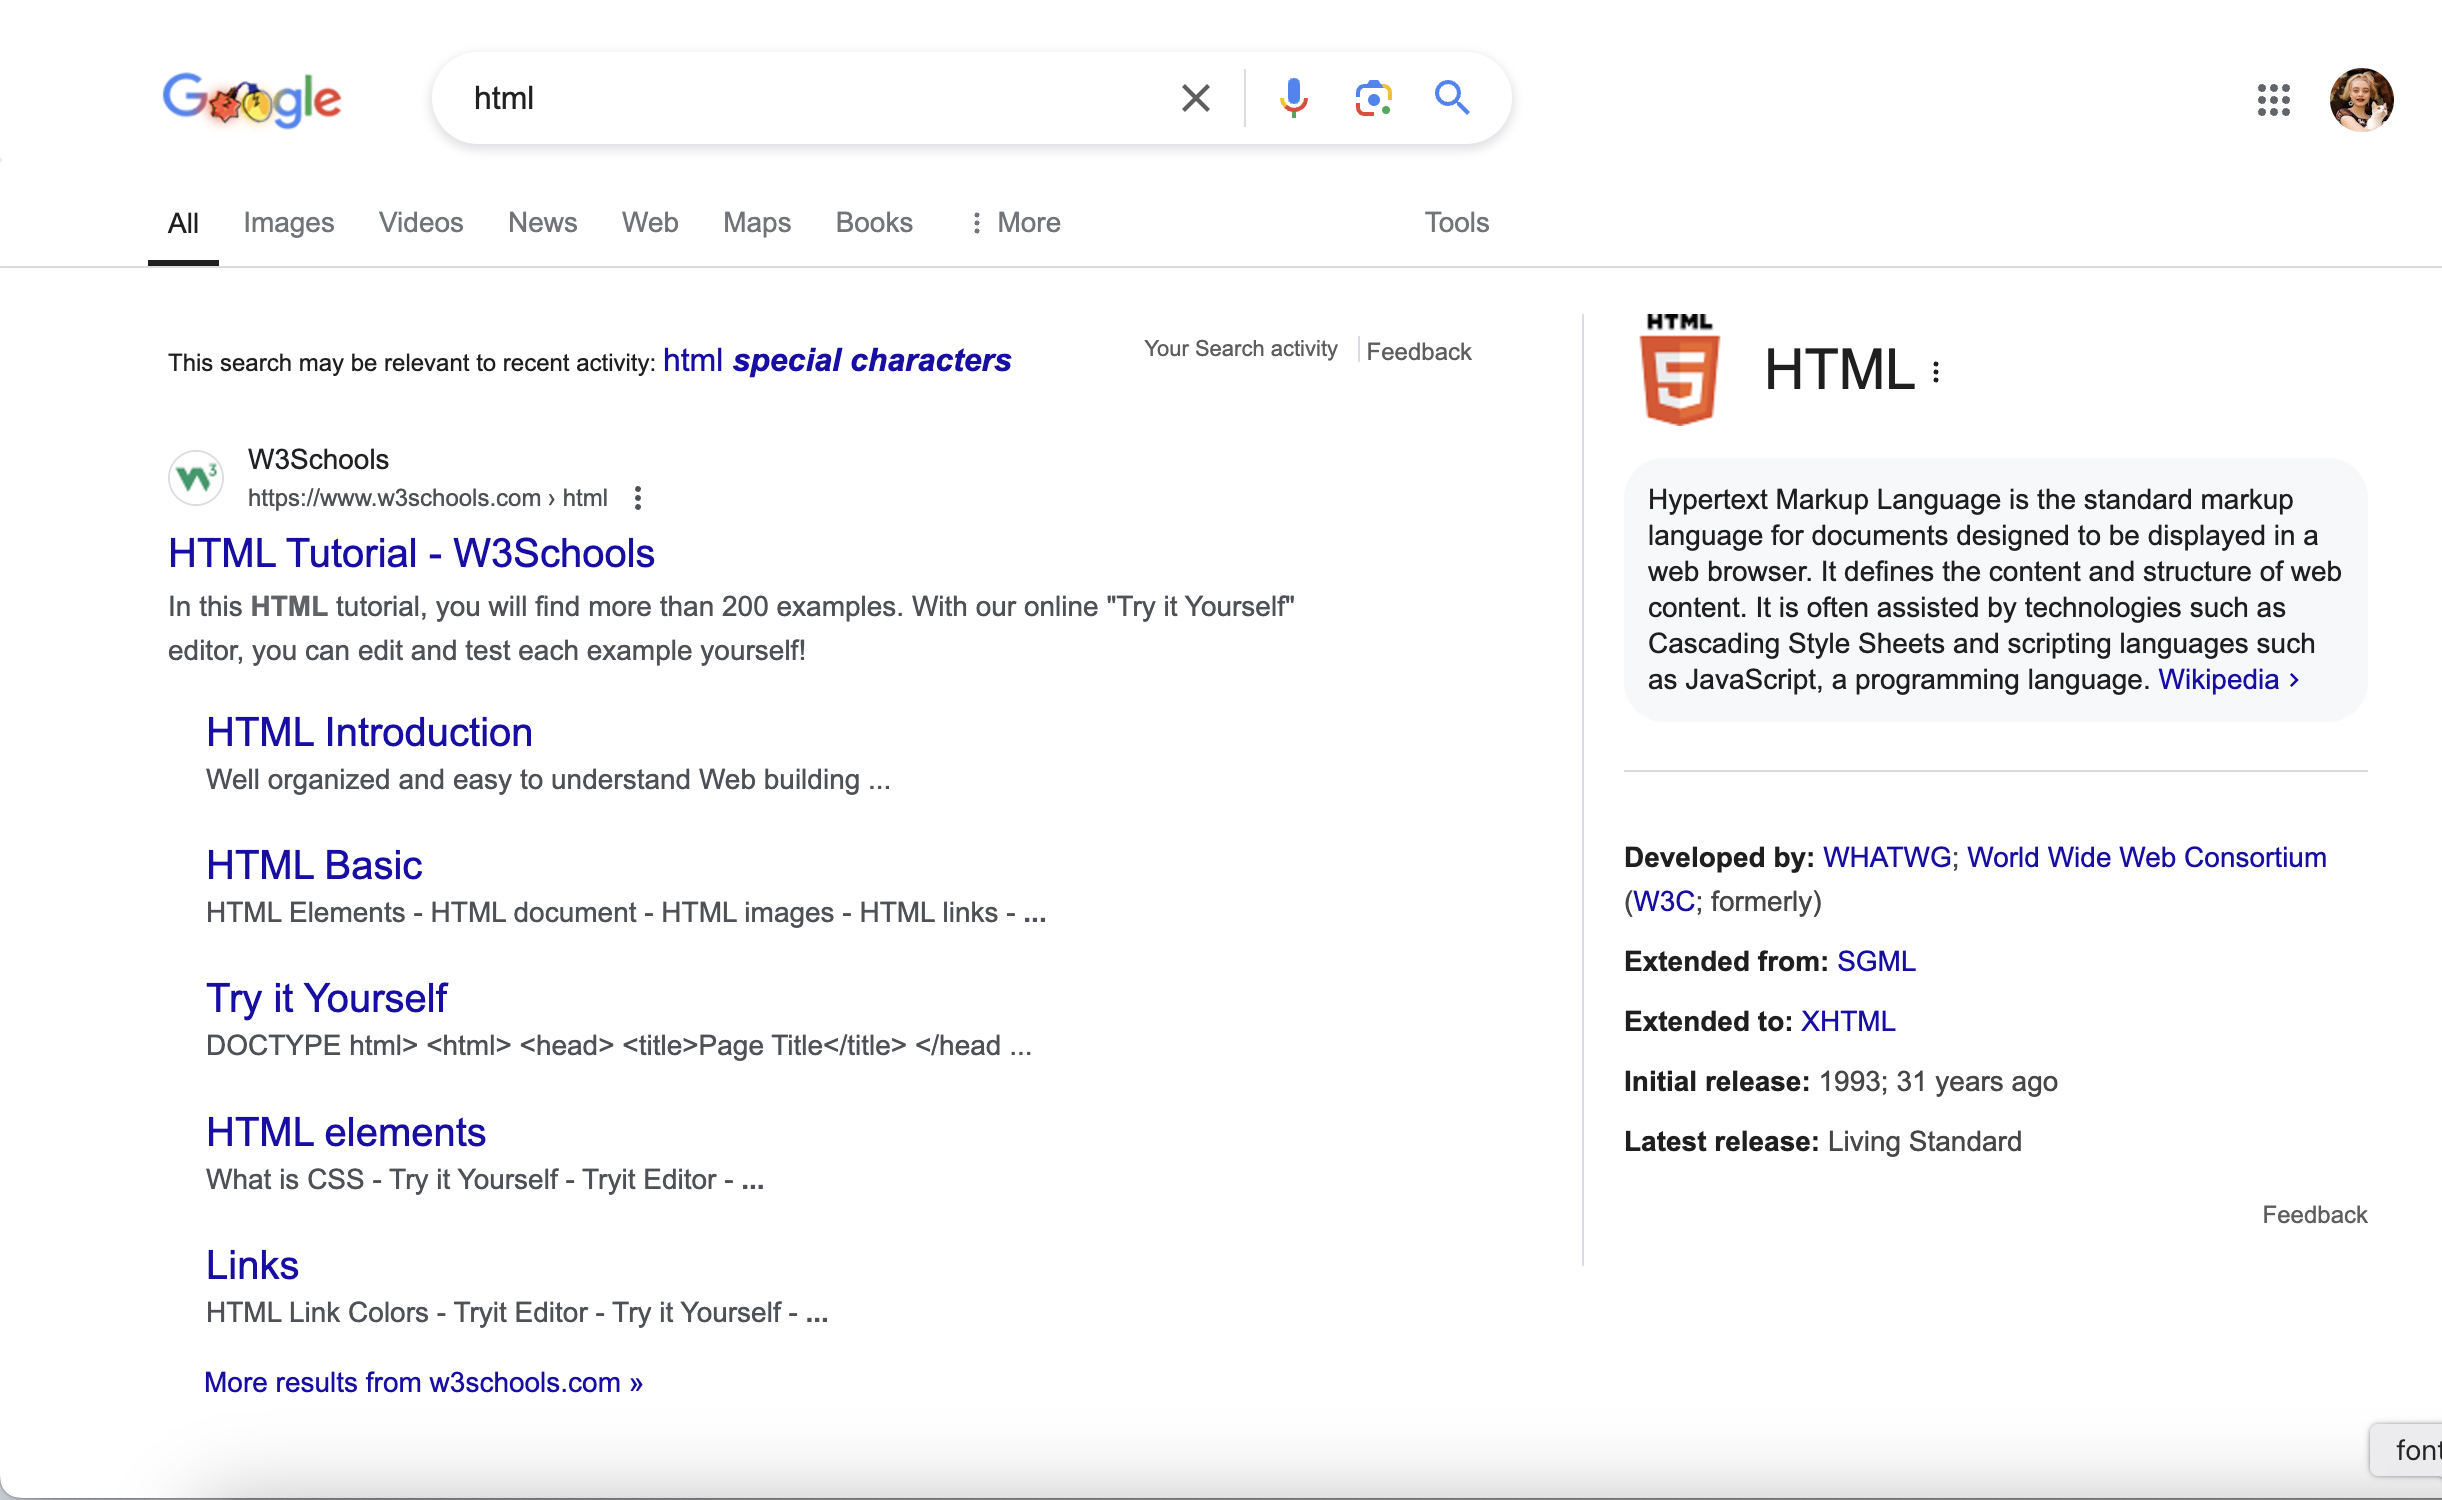Click the HTML knowledge panel title
This screenshot has height=1500, width=2442.
[1838, 370]
